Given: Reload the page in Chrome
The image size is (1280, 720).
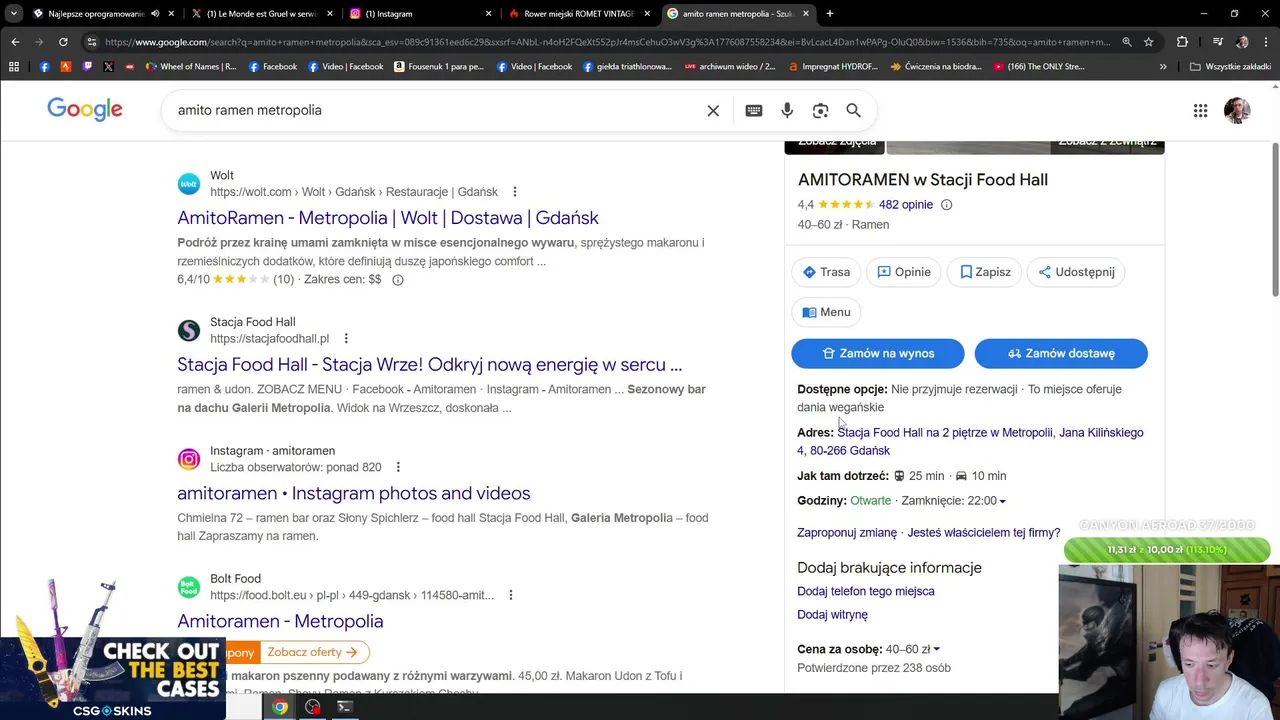Looking at the screenshot, I should tap(63, 42).
